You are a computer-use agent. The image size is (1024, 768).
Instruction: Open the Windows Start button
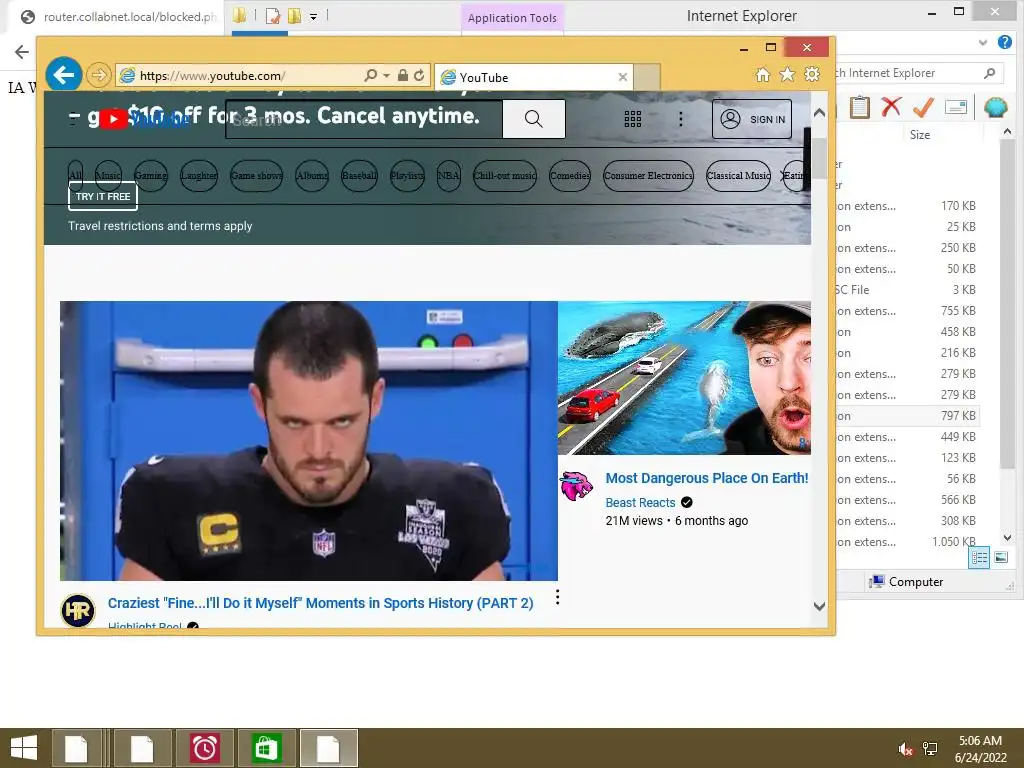[x=24, y=748]
